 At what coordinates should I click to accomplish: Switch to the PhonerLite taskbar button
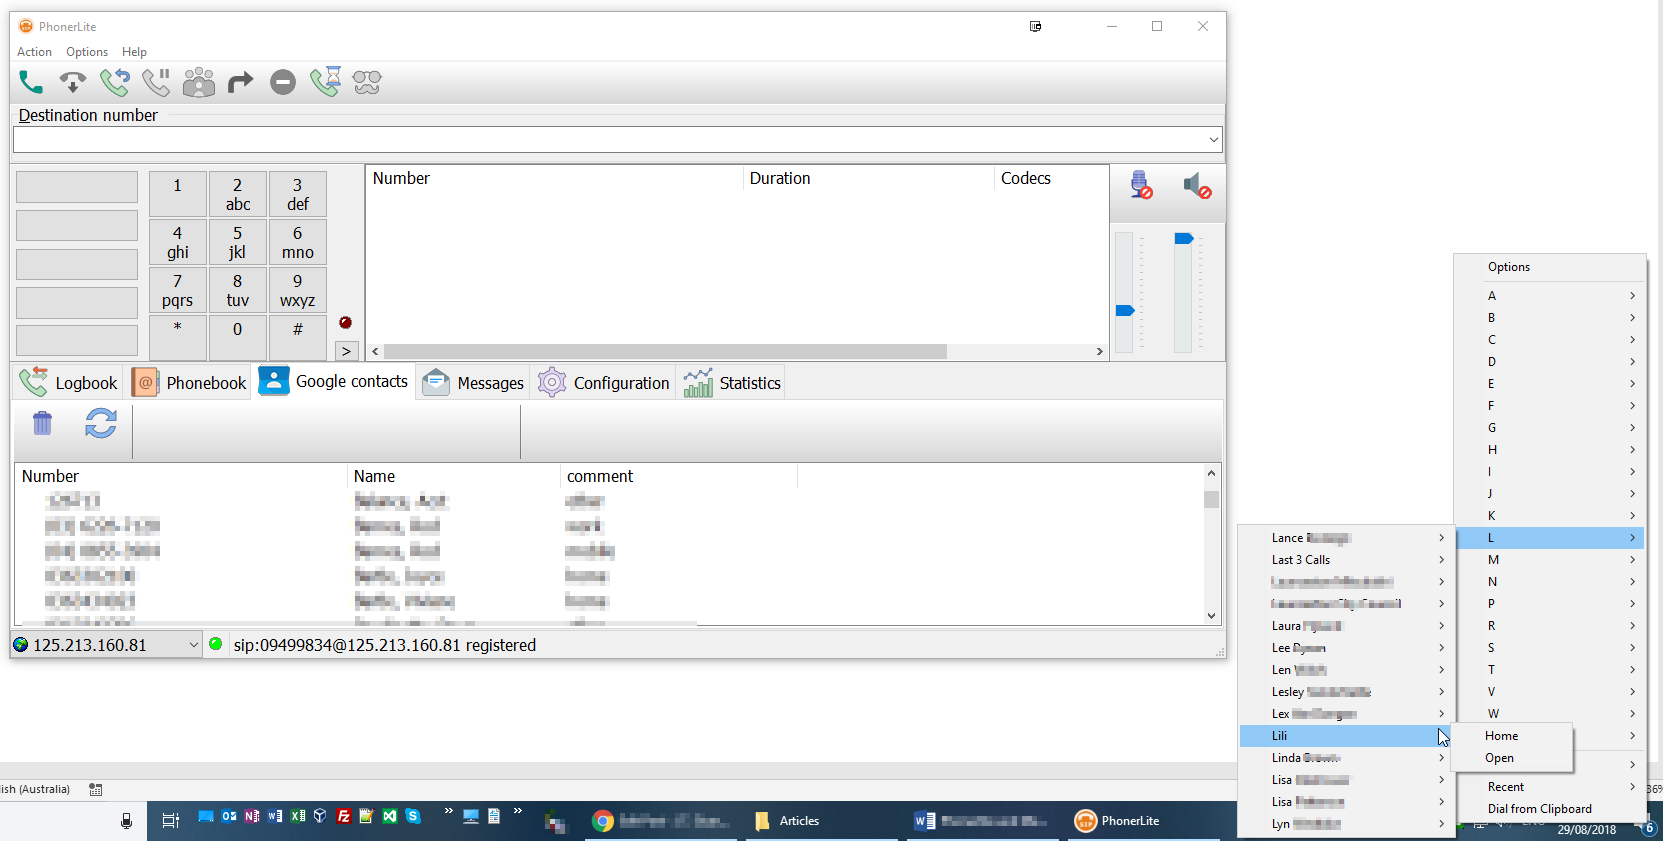point(1144,821)
